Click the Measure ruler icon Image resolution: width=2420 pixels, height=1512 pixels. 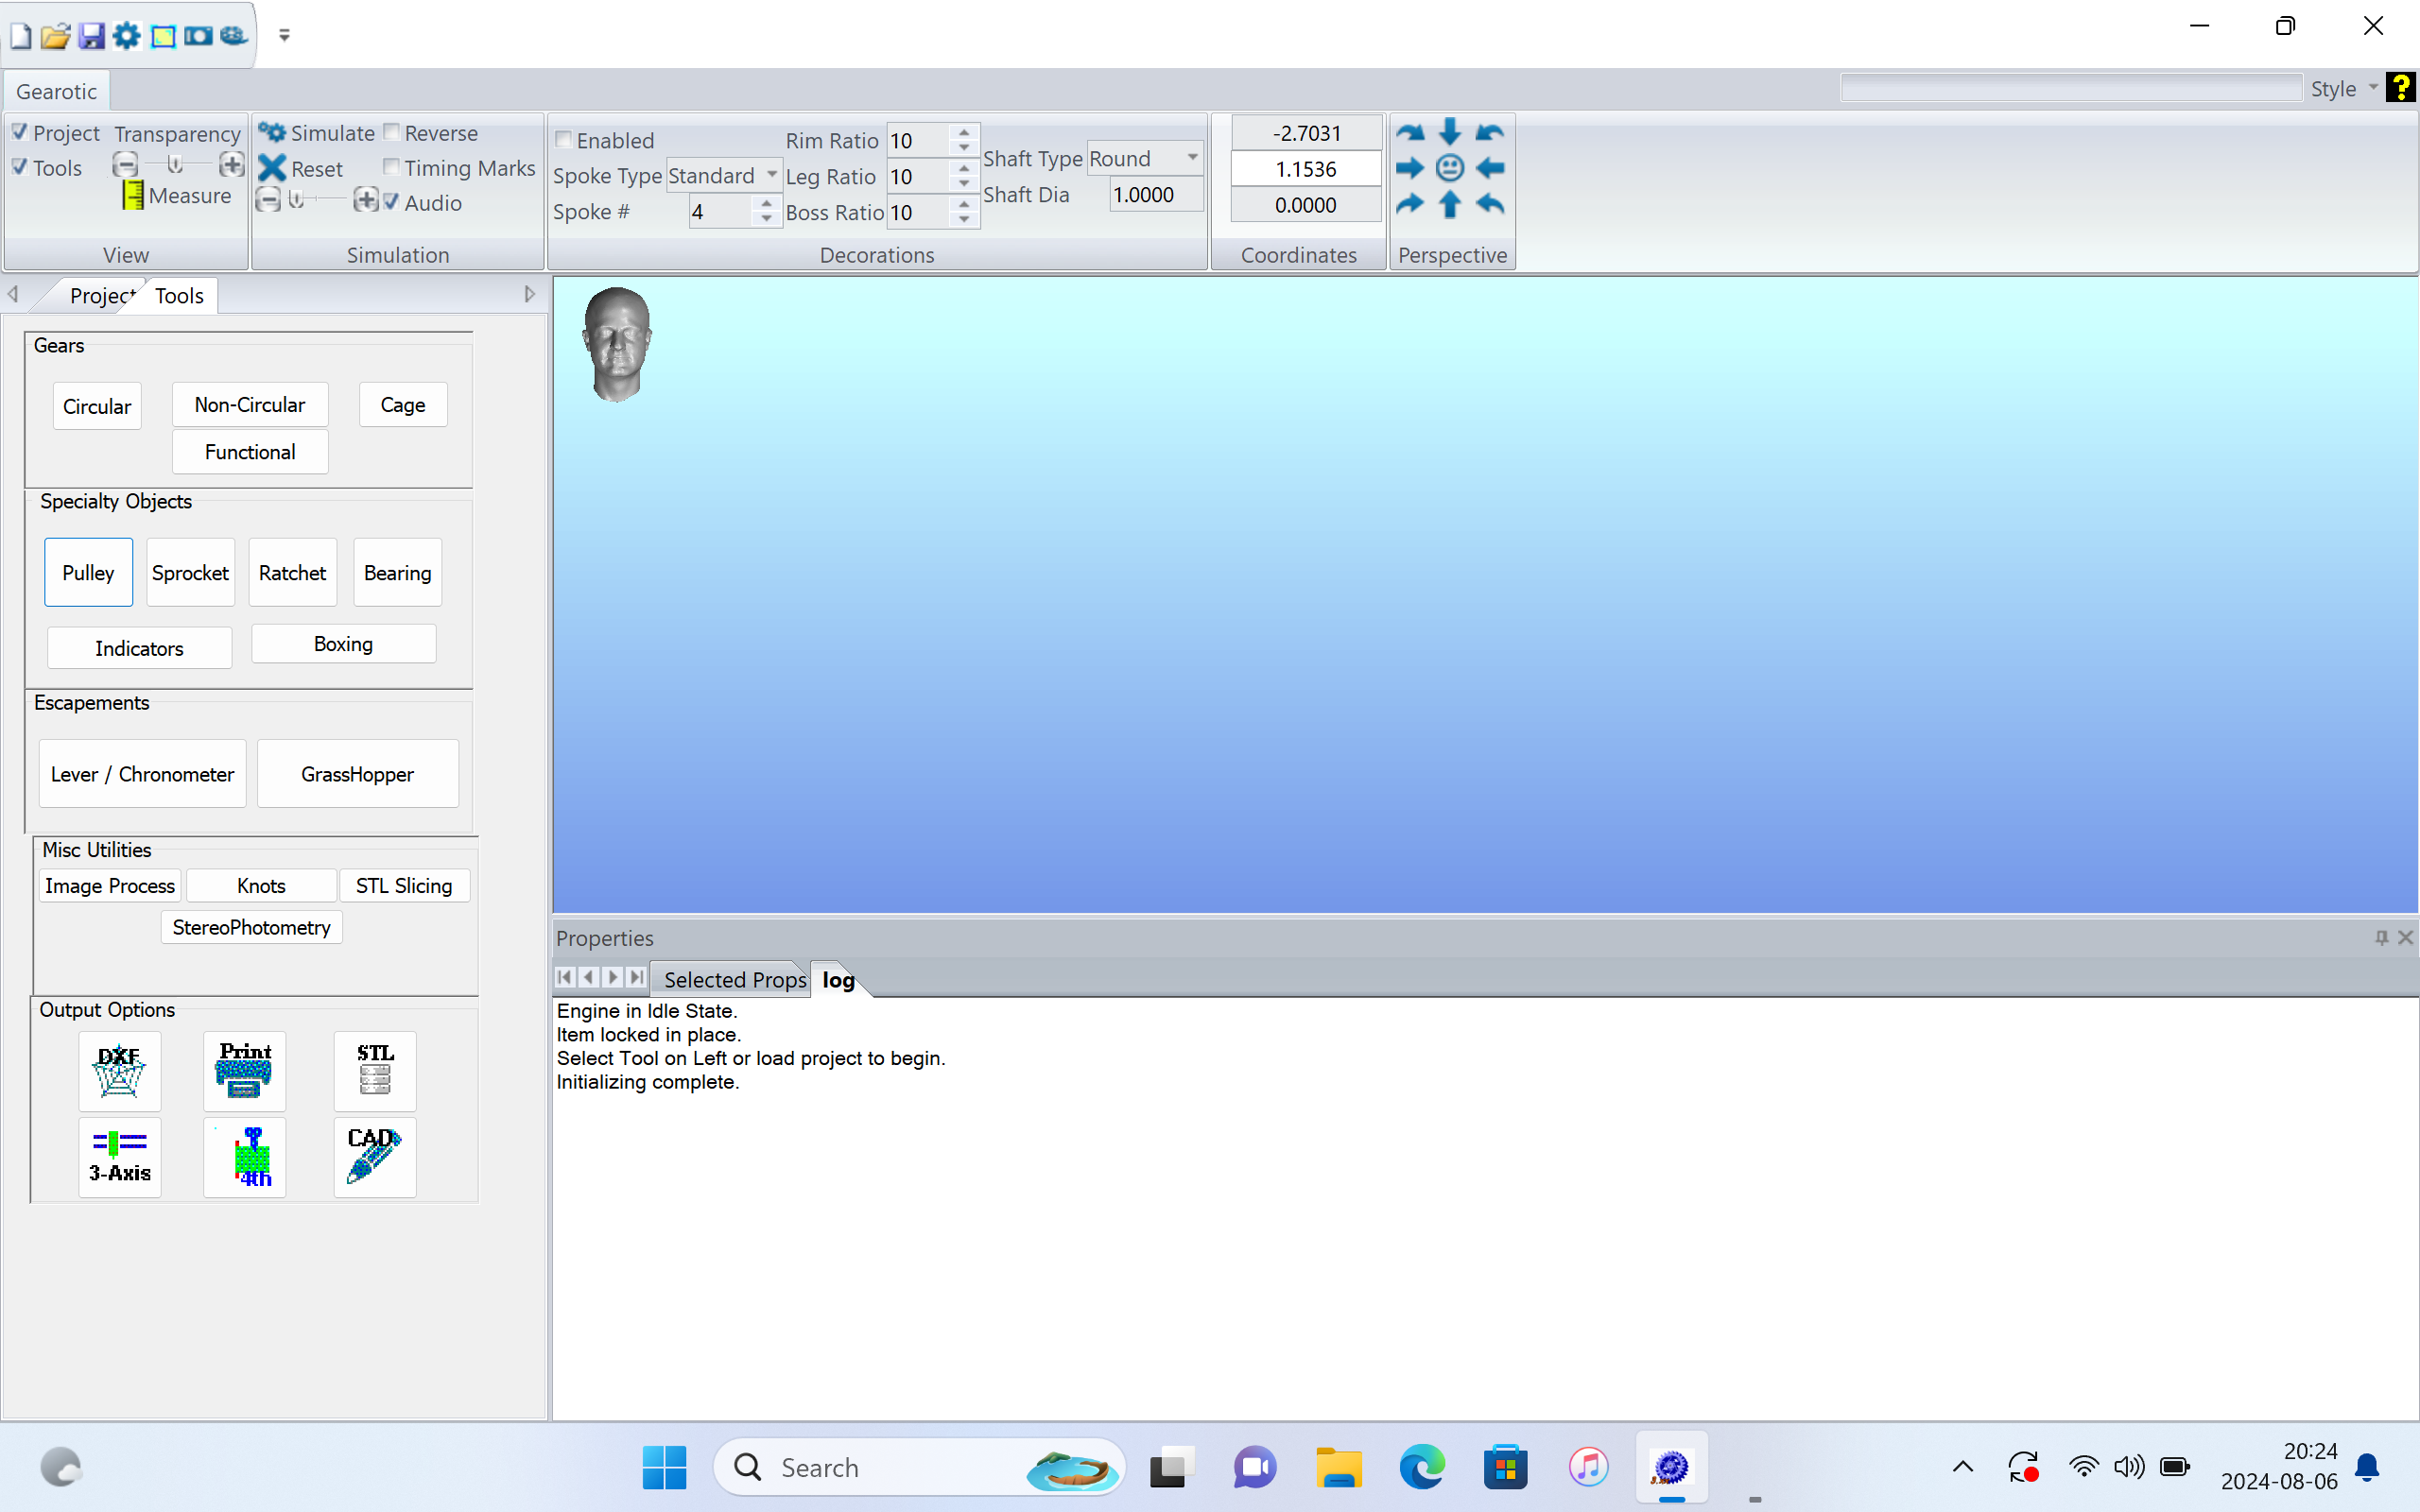(132, 195)
